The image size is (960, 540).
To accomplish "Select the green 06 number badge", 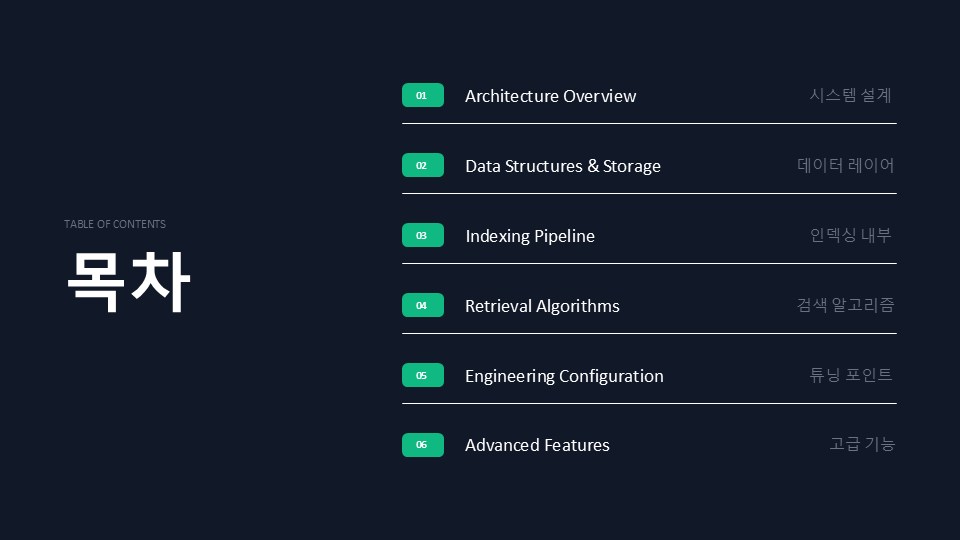I will tap(422, 445).
